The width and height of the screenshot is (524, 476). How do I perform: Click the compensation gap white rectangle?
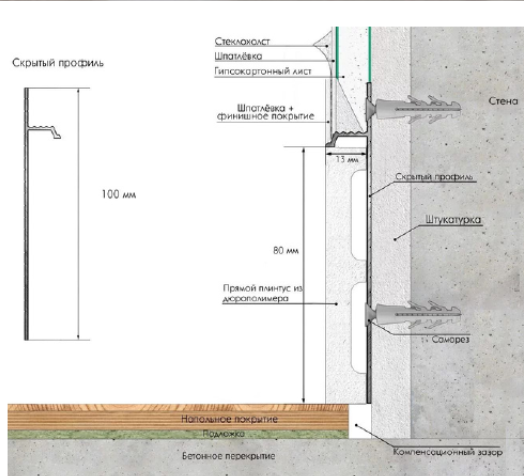pos(360,421)
